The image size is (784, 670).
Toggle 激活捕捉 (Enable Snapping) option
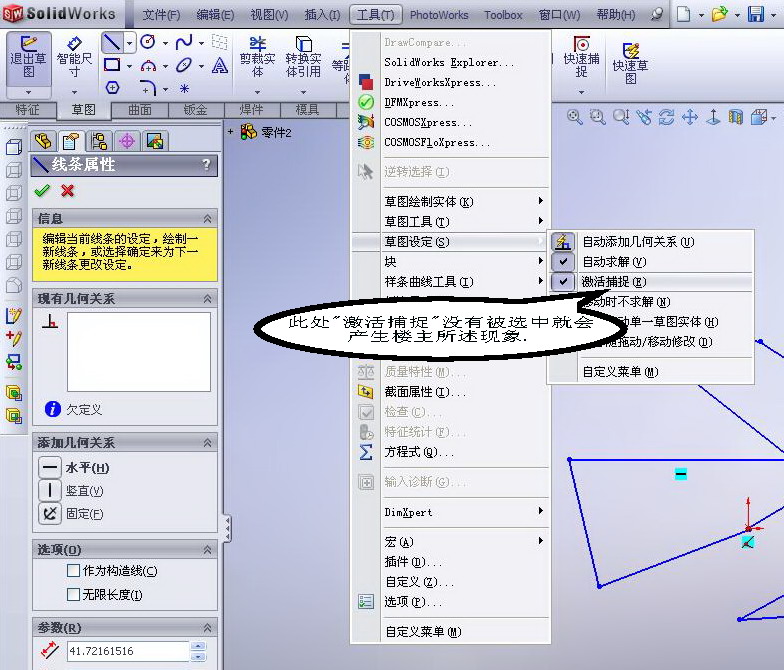coord(650,282)
